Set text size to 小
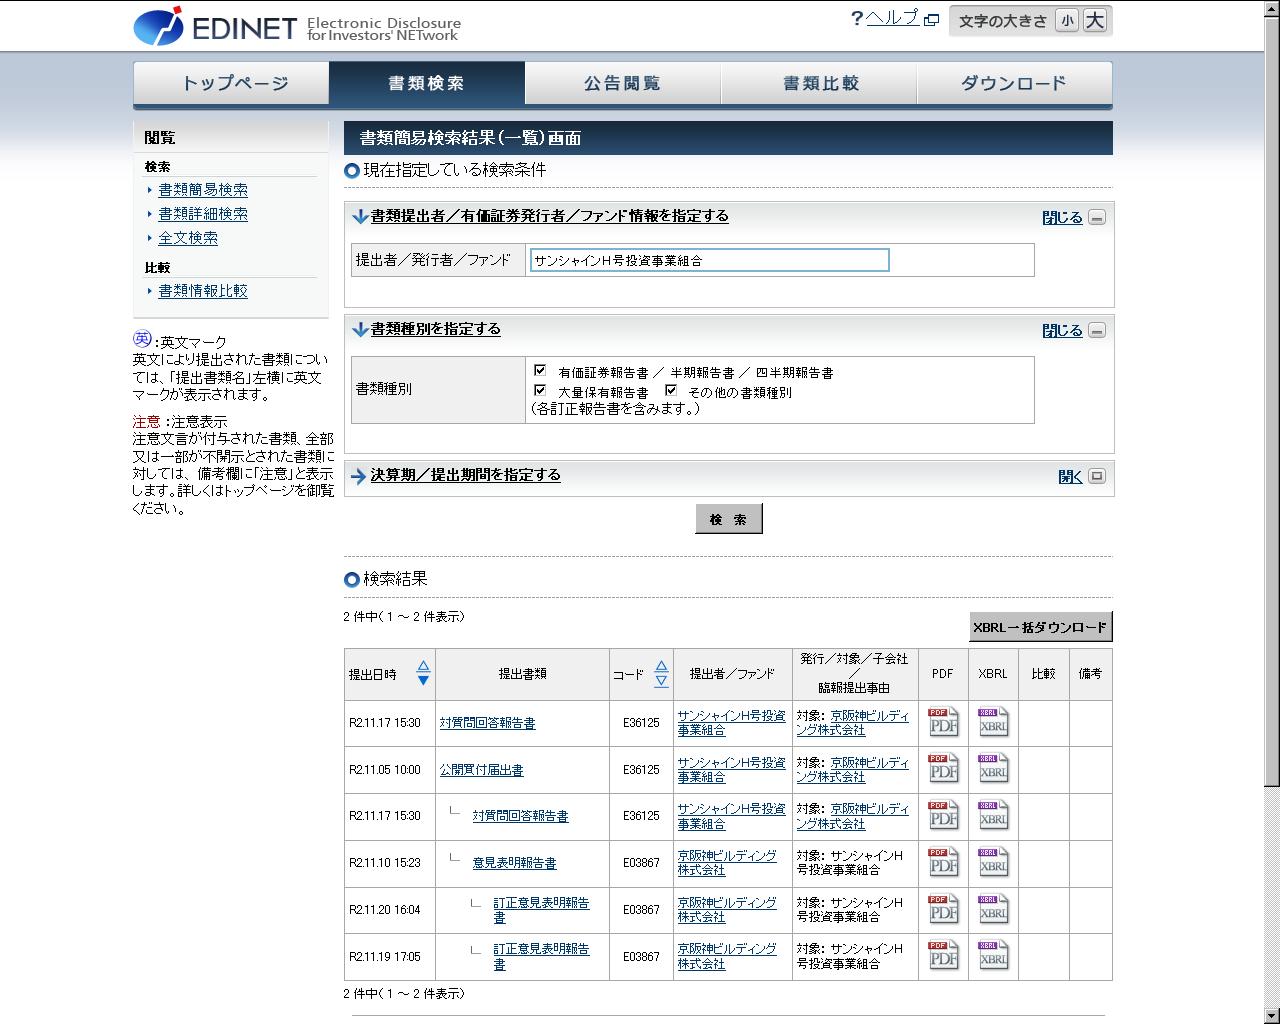This screenshot has width=1280, height=1024. click(1067, 21)
